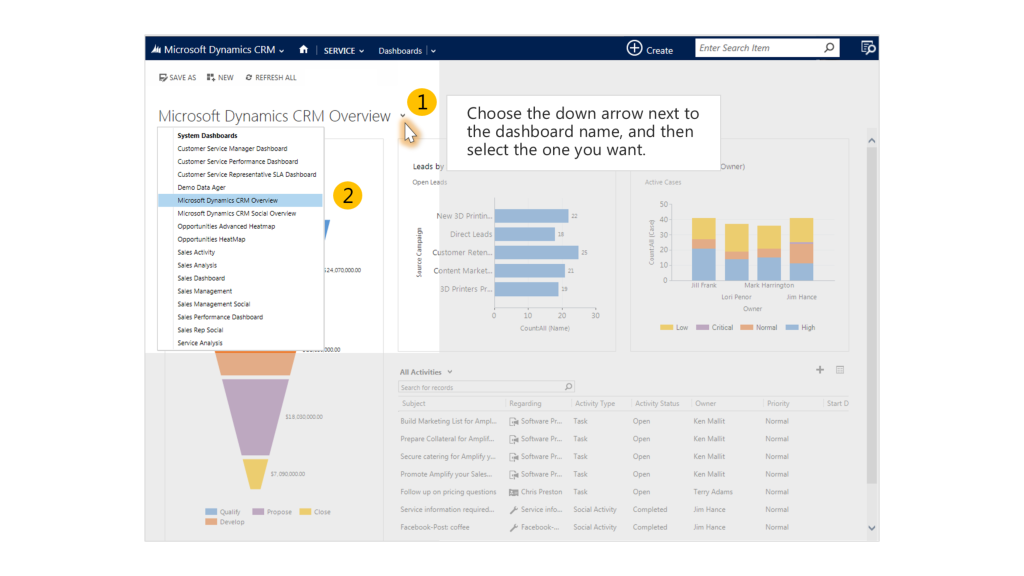The width and height of the screenshot is (1024, 576).
Task: Click the search magnifier in the search bar
Action: [829, 47]
